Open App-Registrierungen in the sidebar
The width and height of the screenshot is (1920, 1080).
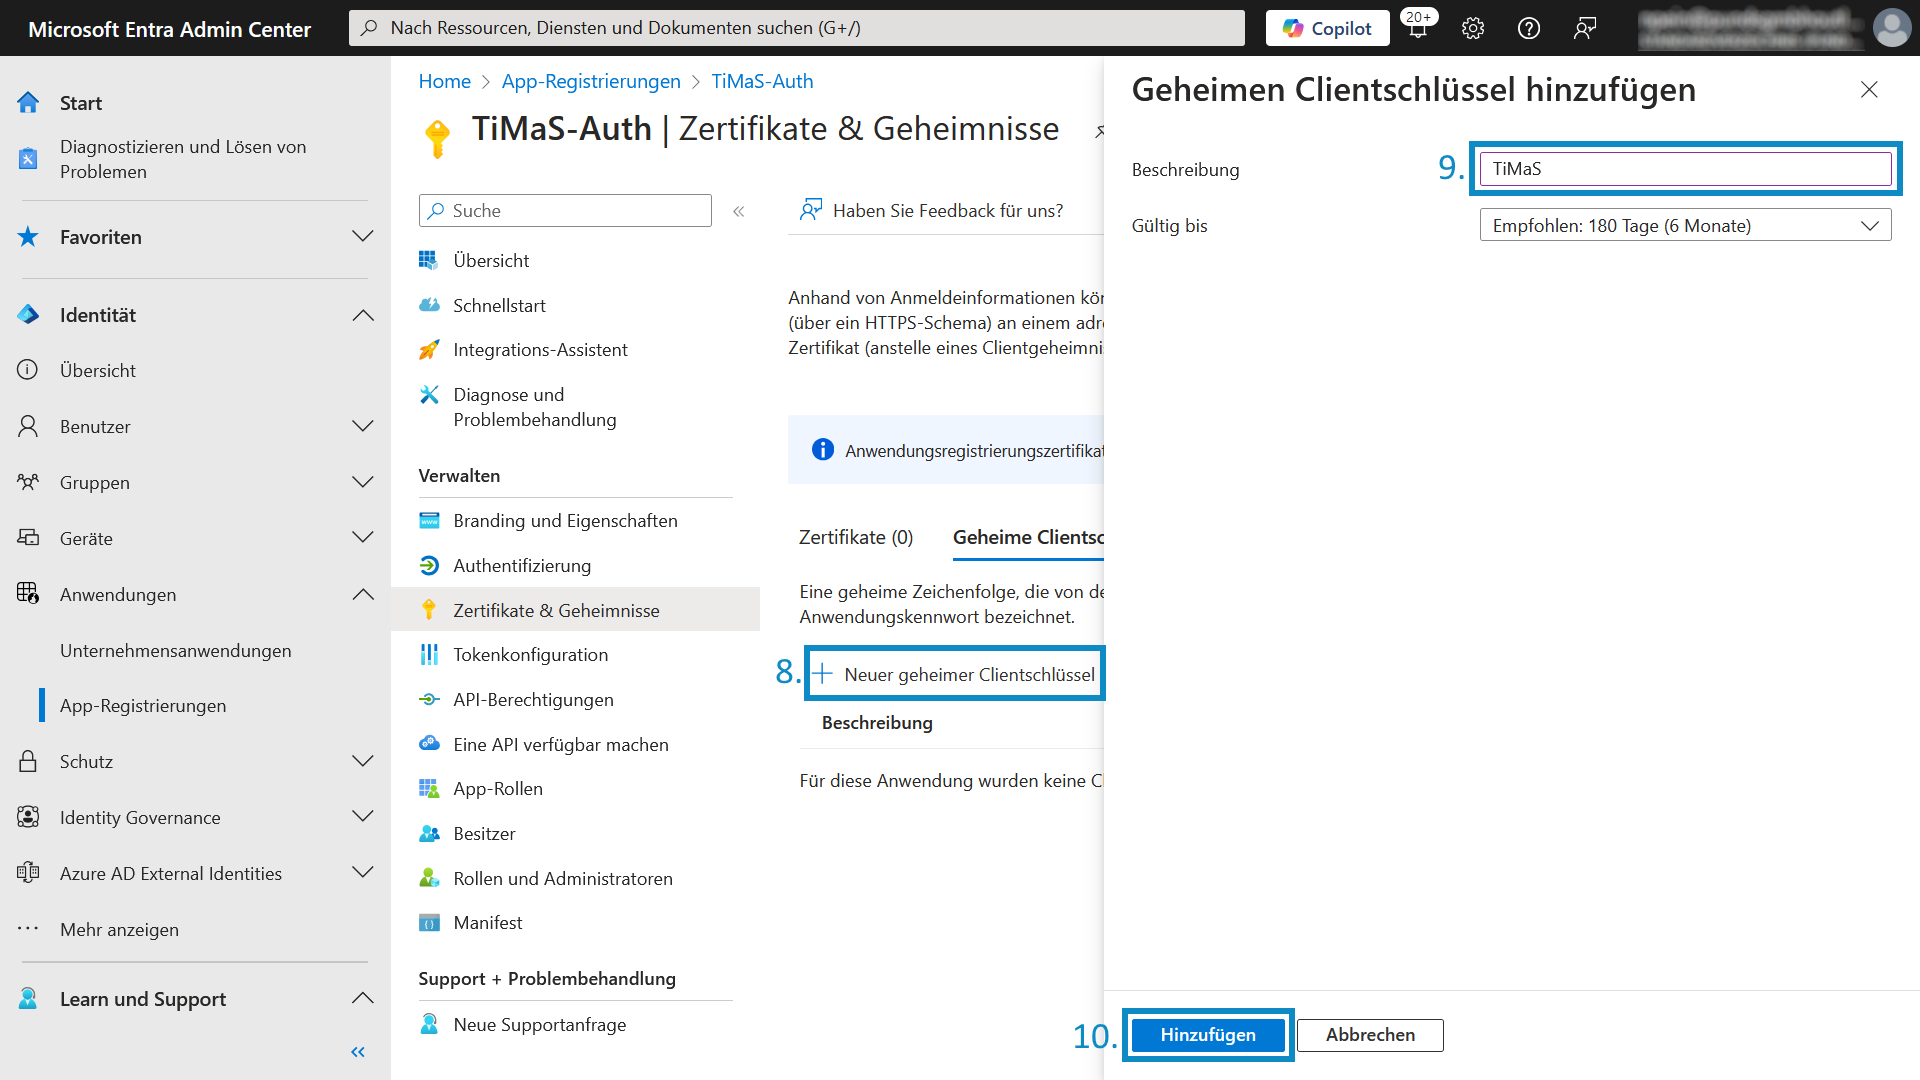tap(143, 706)
